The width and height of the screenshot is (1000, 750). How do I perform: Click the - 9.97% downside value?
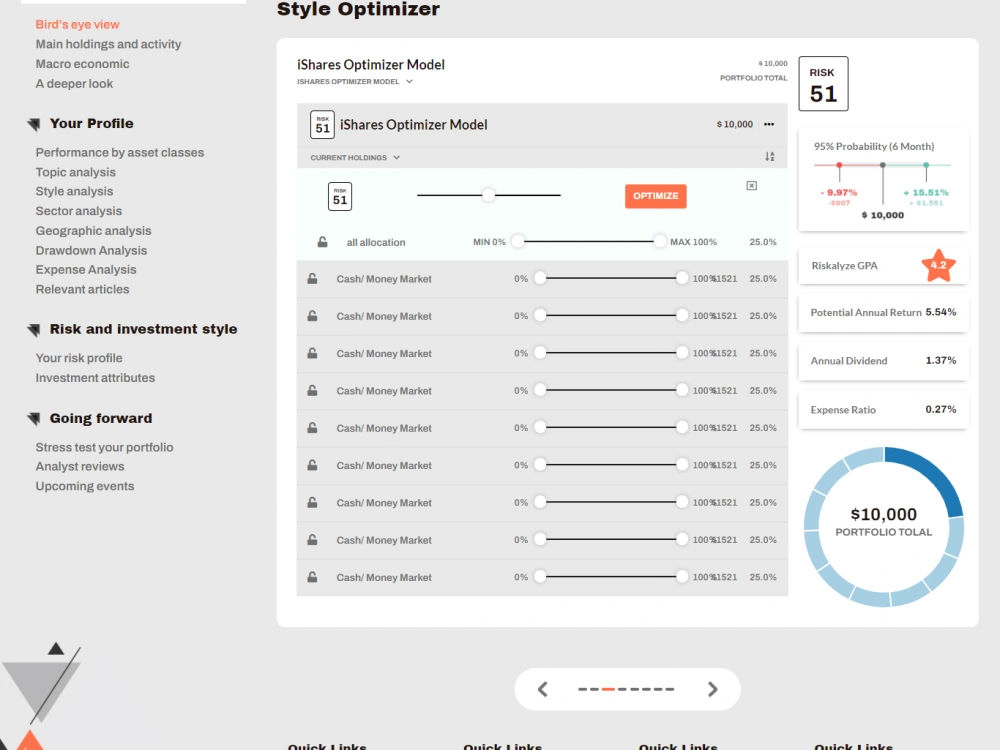tap(839, 193)
